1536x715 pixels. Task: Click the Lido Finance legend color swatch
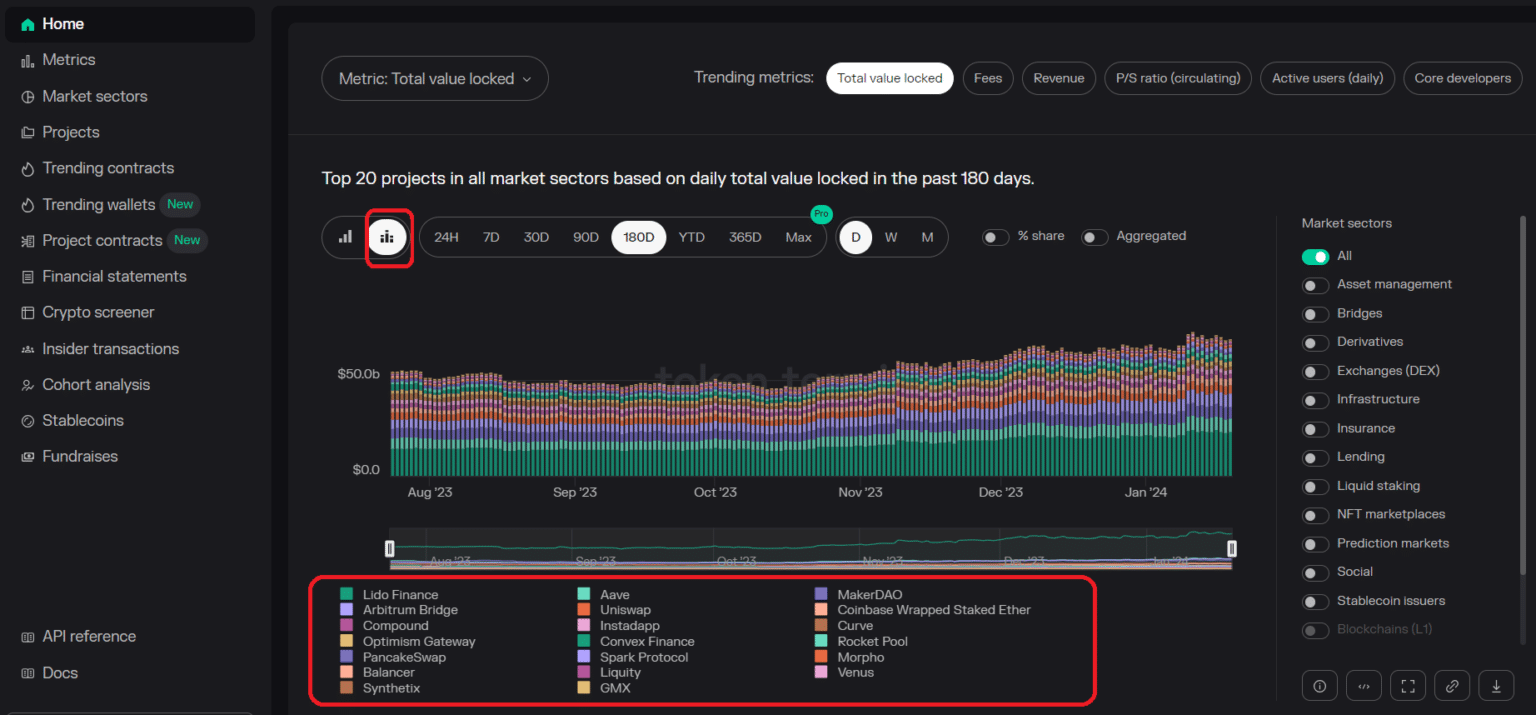coord(346,595)
